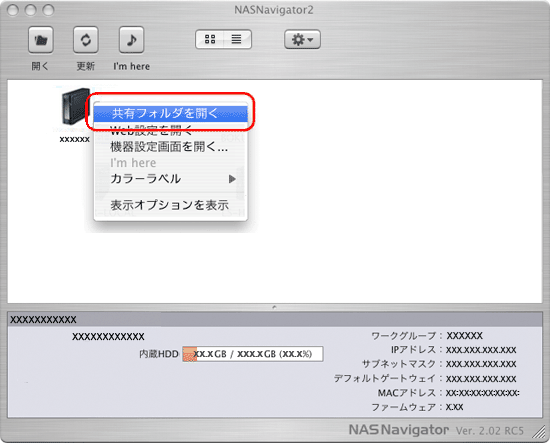Click the I'm here music note icon
This screenshot has width=550, height=443.
tap(132, 40)
